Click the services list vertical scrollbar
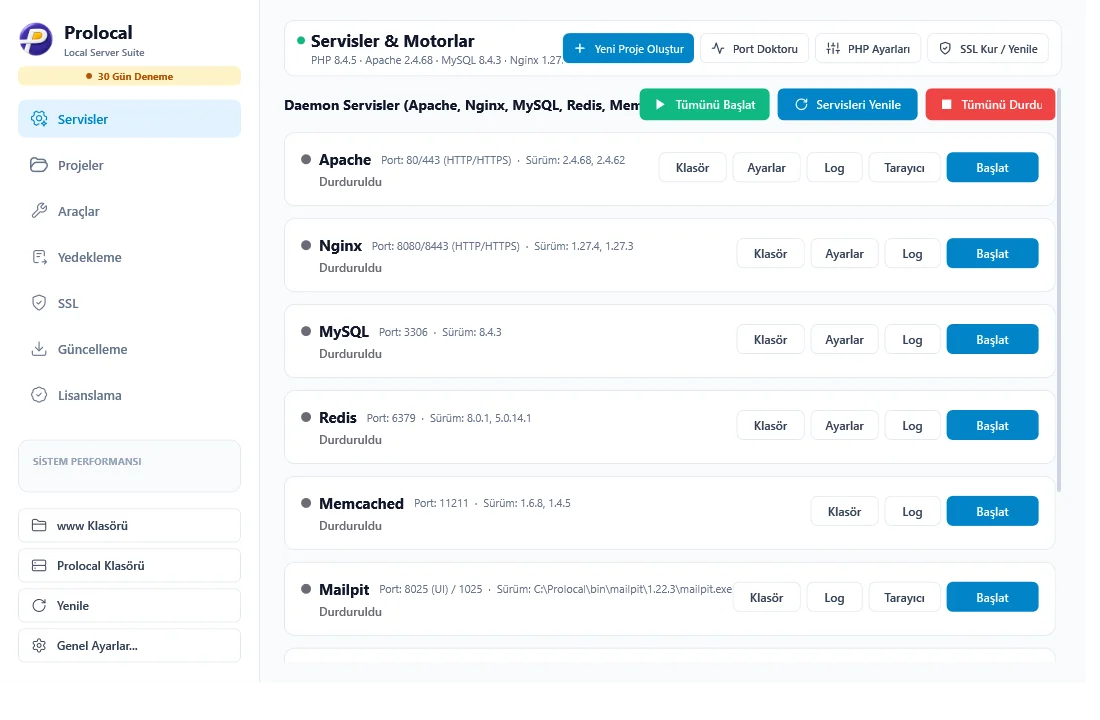The image size is (1100, 720). pos(1059,290)
